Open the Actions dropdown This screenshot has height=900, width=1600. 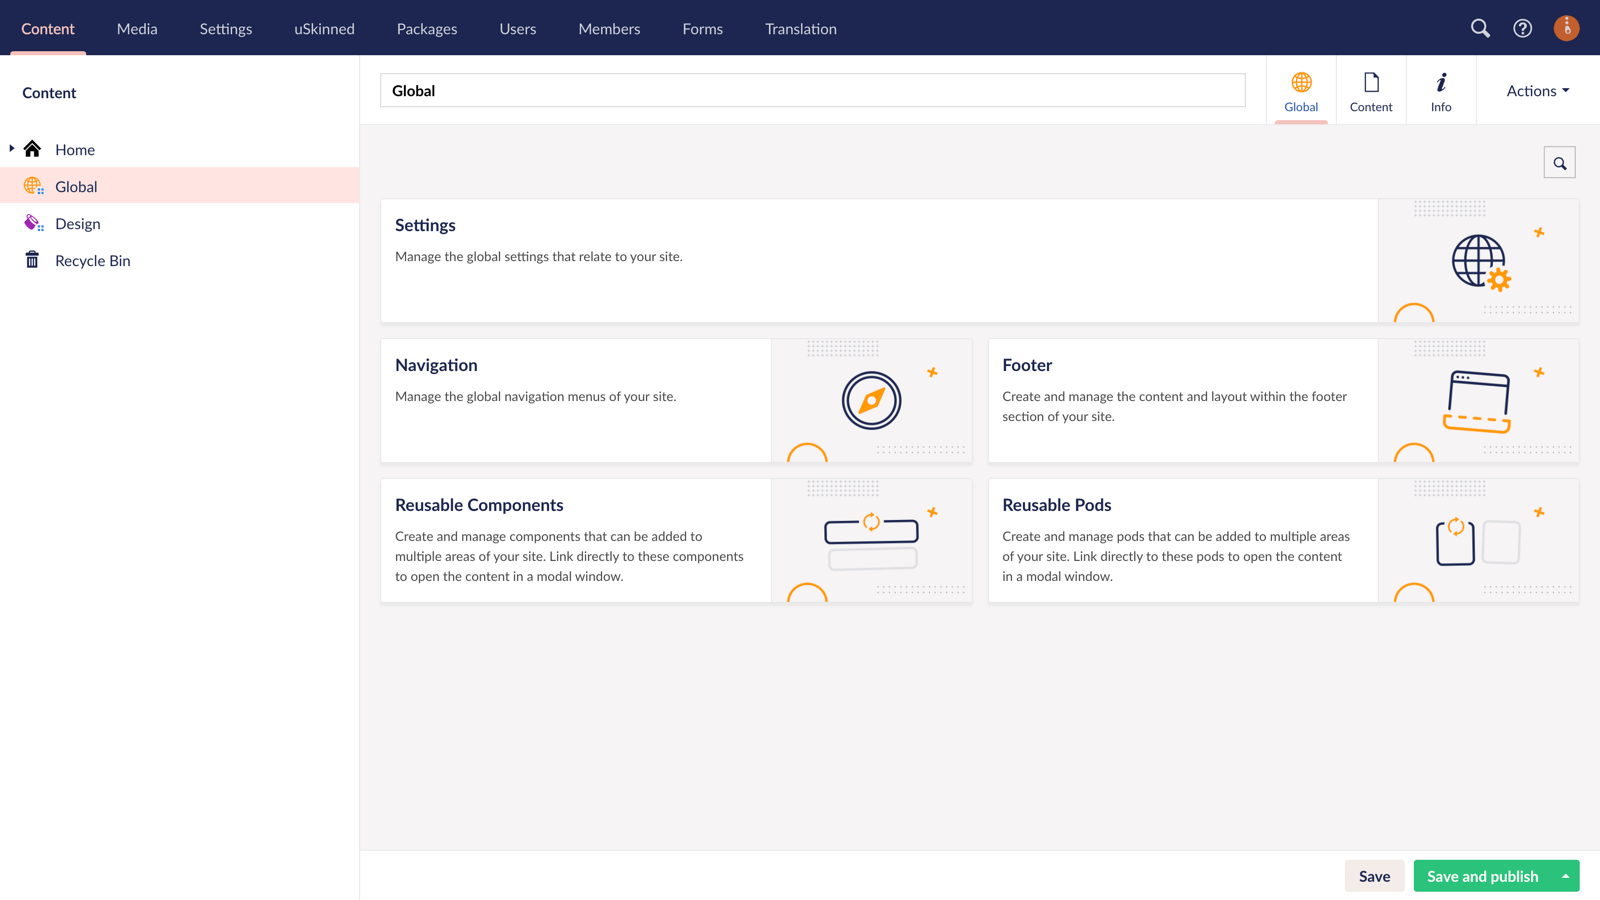click(1536, 90)
